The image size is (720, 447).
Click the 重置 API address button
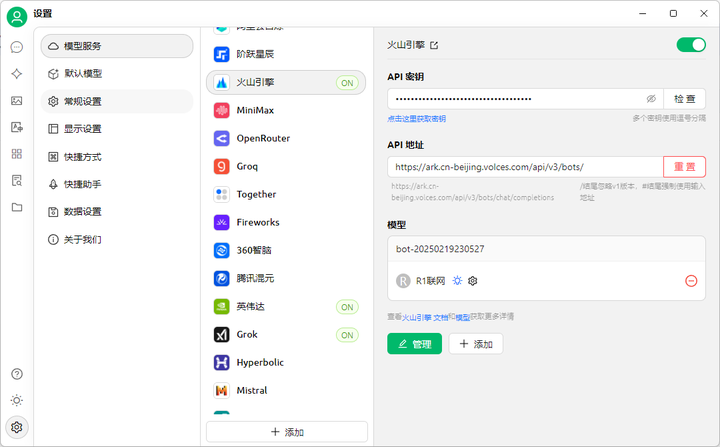685,167
